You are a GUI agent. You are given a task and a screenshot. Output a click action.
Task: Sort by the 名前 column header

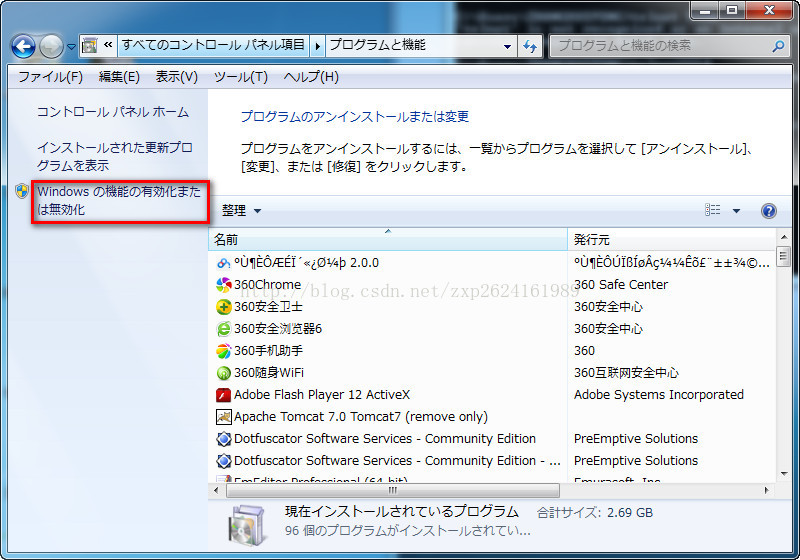pos(388,239)
